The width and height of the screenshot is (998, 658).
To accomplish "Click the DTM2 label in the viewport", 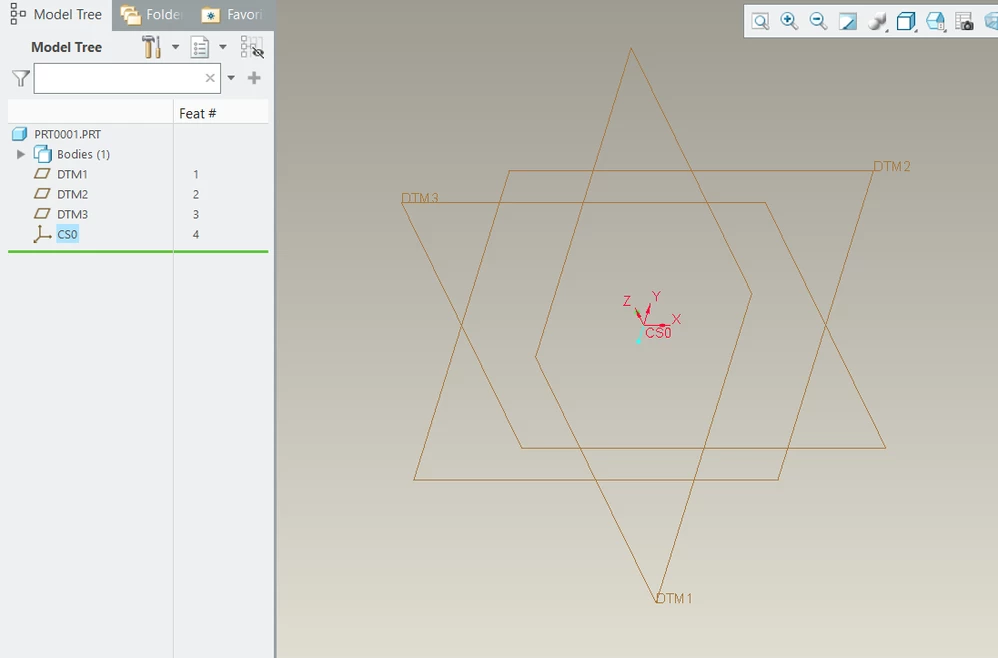I will click(892, 167).
